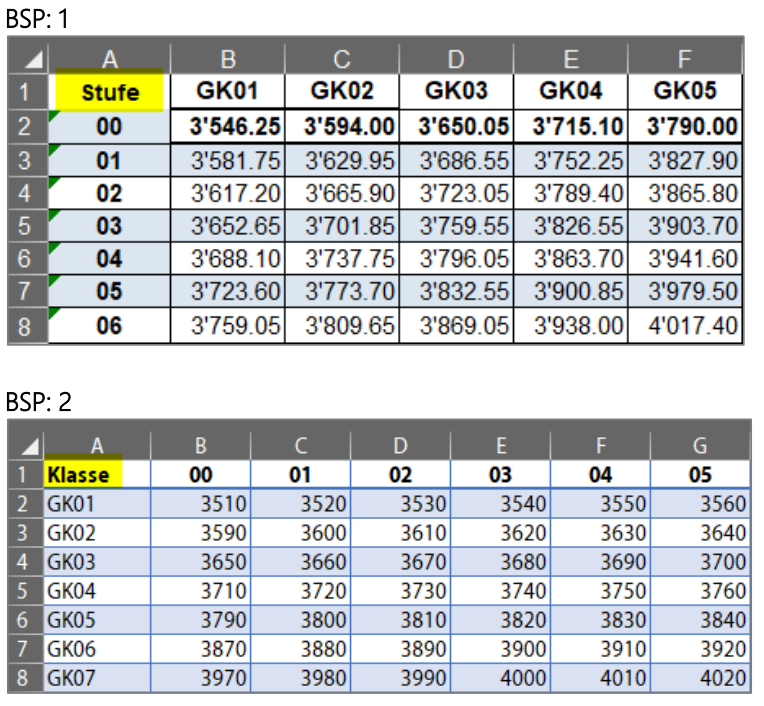Select the GK04 column title in BSP 1
The image size is (764, 706).
click(570, 91)
